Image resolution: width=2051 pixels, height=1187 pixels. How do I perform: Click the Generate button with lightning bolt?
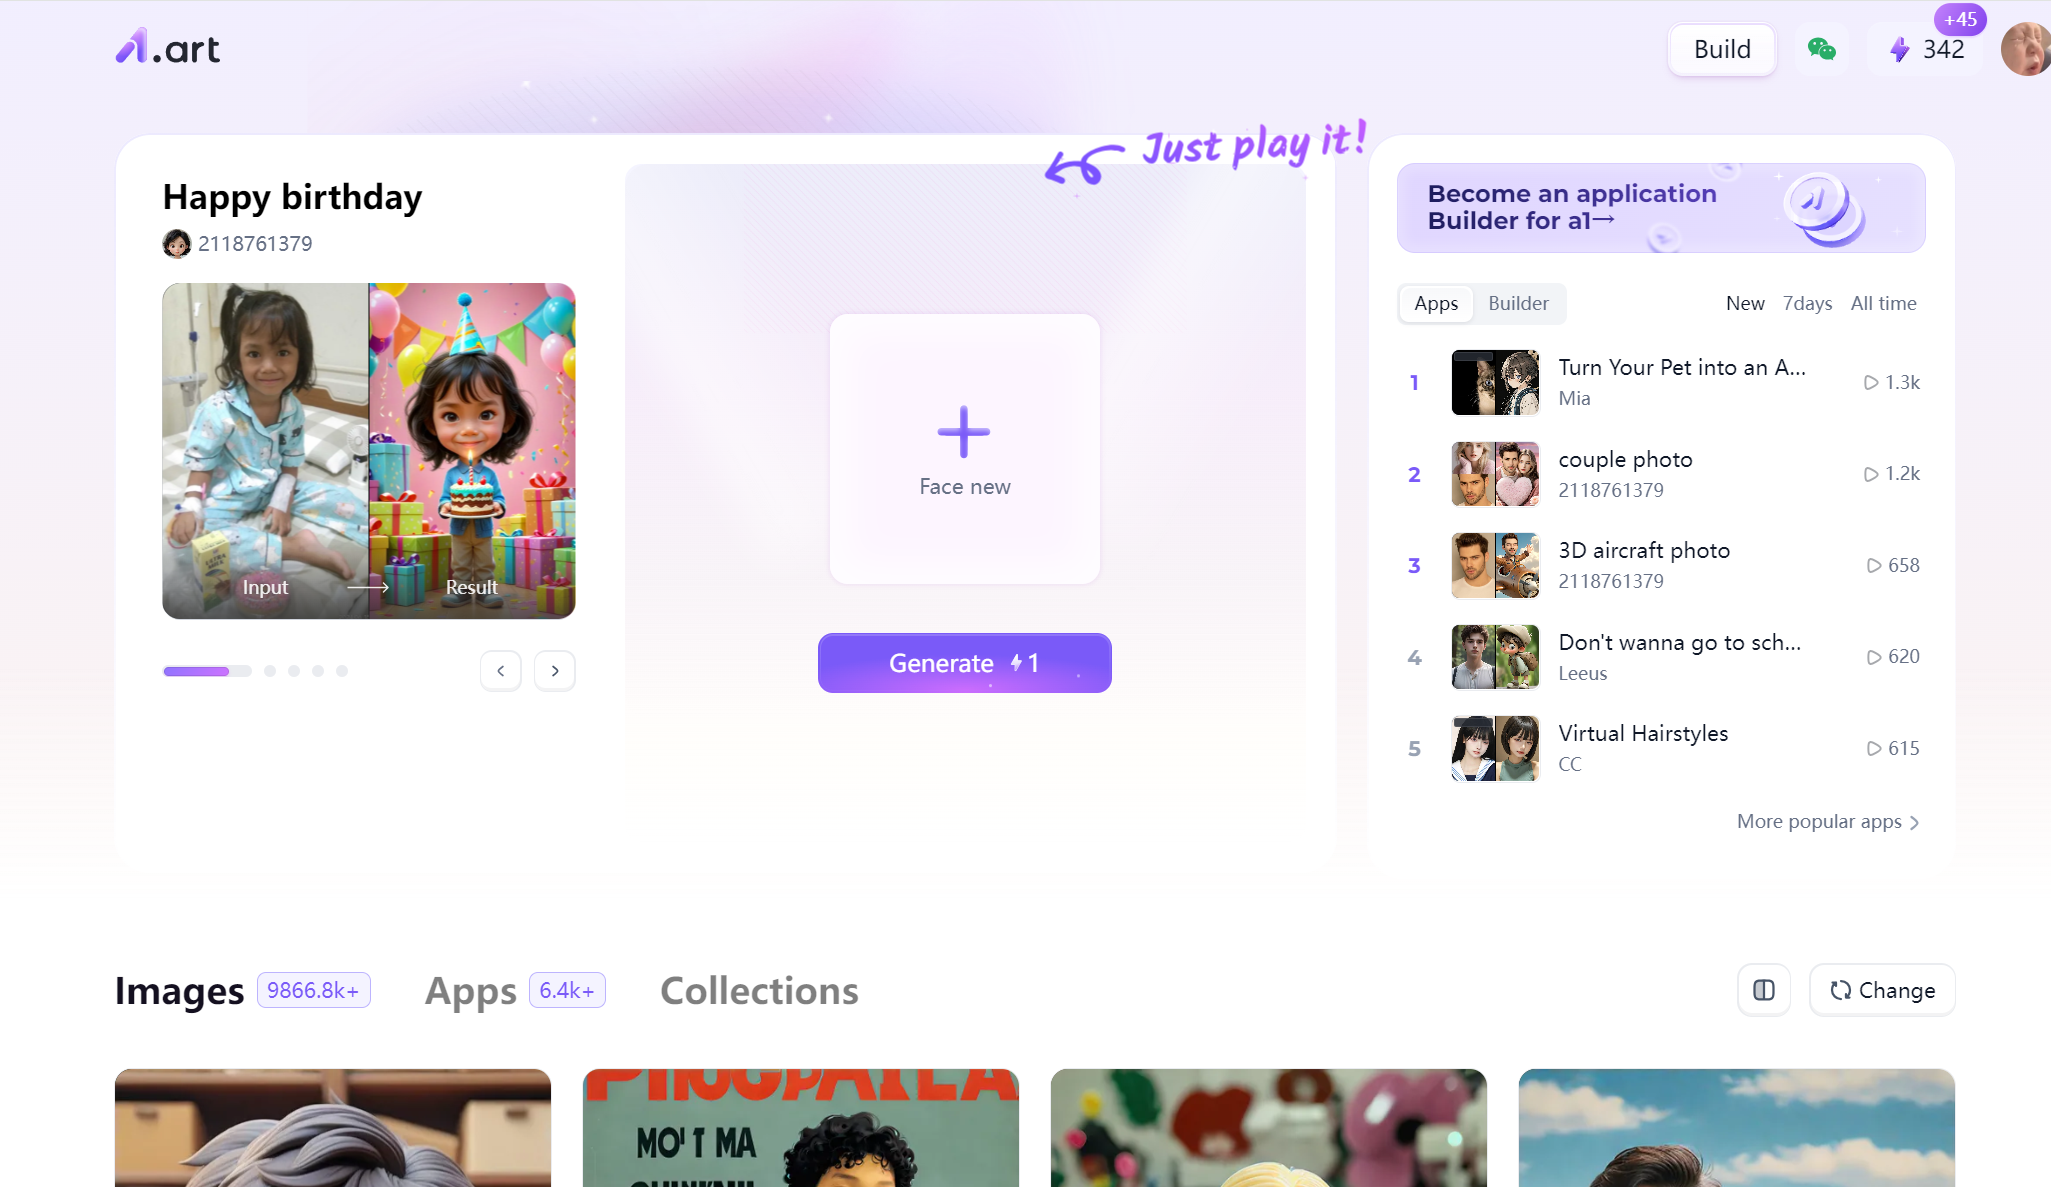pyautogui.click(x=966, y=663)
